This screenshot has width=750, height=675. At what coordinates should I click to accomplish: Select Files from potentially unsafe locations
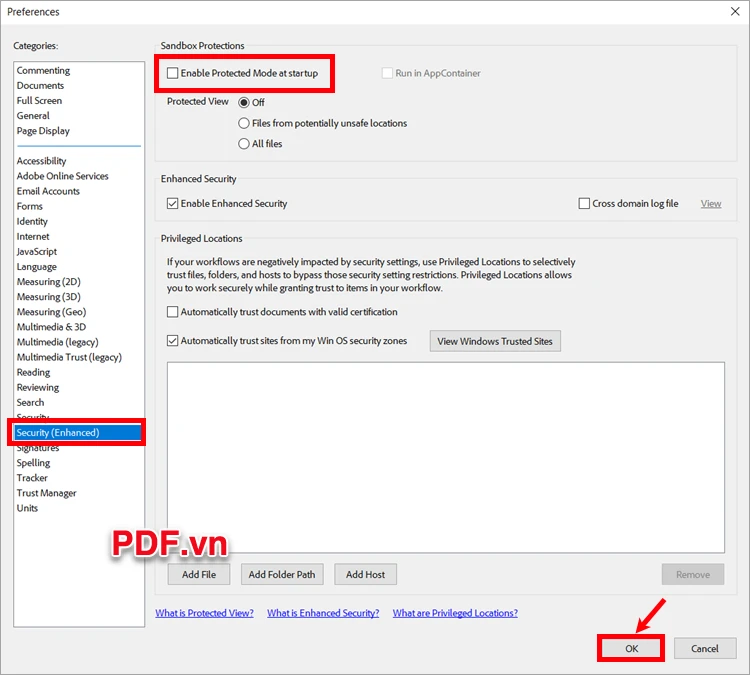point(244,123)
